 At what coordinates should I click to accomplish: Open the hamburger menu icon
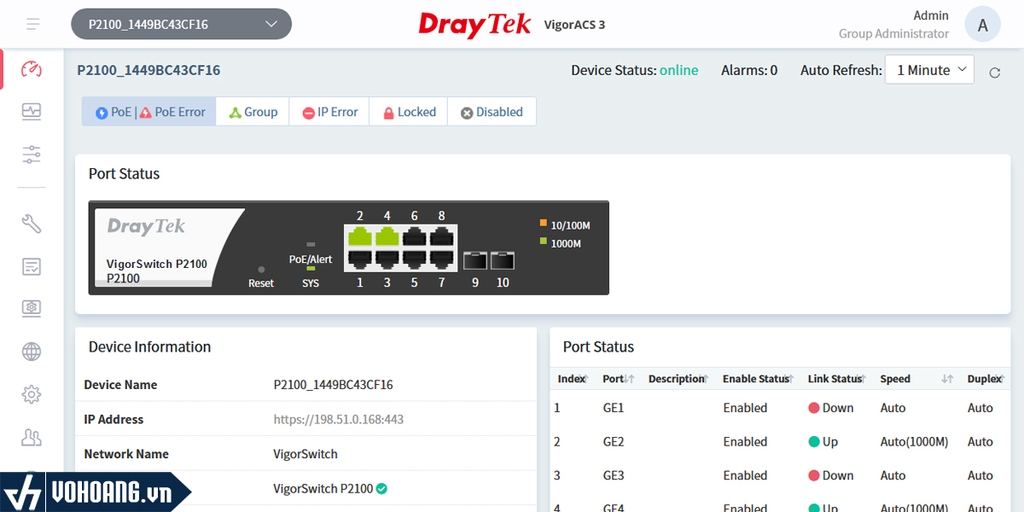point(33,24)
